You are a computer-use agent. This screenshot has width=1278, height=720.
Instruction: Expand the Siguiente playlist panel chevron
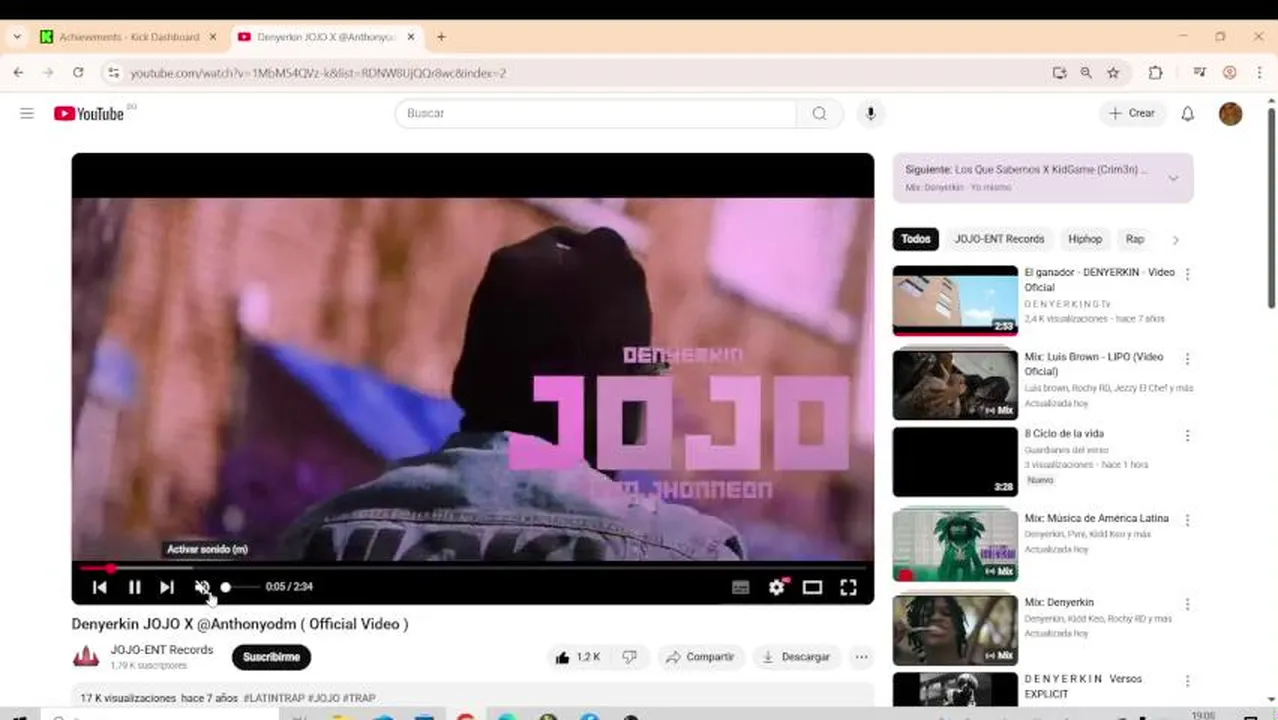(1173, 178)
